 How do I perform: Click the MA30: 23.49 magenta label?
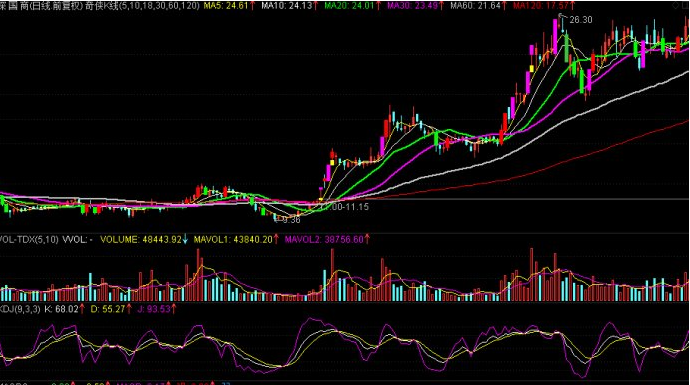pyautogui.click(x=412, y=6)
